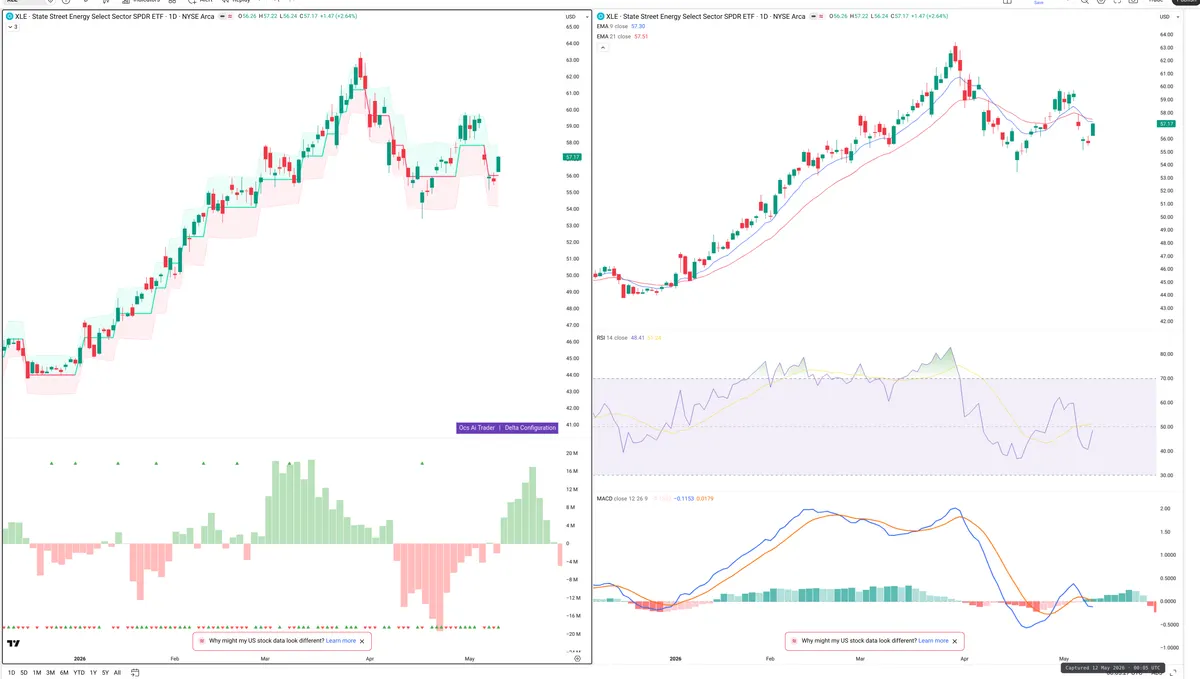This screenshot has width=1200, height=679.
Task: Click the Mar label on the left chart's time axis
Action: coord(265,659)
